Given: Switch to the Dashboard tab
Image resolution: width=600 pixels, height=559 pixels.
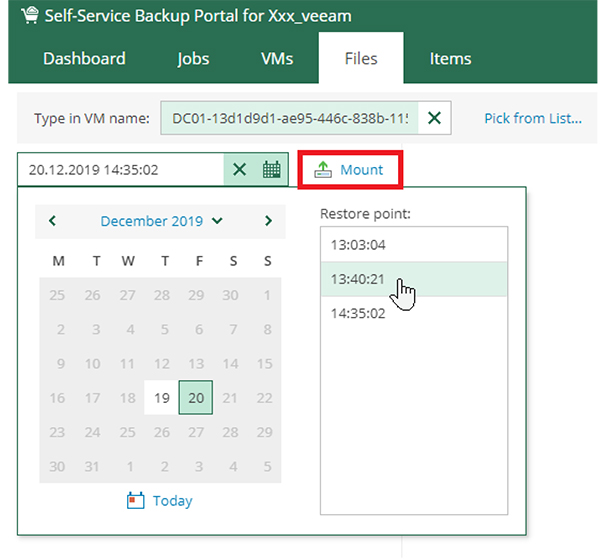Looking at the screenshot, I should [84, 58].
